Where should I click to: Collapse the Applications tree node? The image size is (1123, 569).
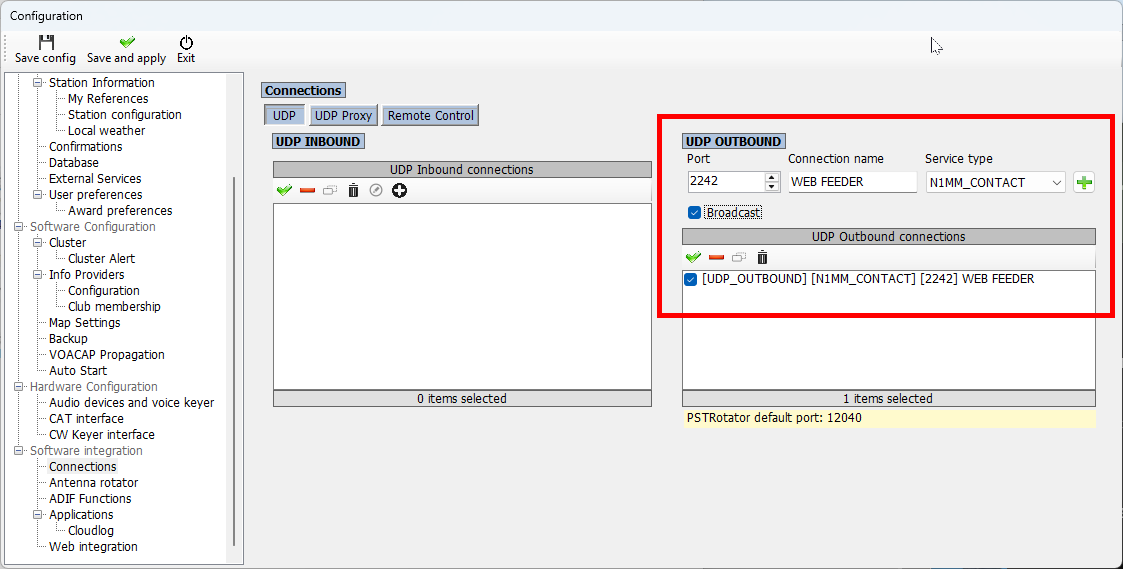(x=38, y=515)
